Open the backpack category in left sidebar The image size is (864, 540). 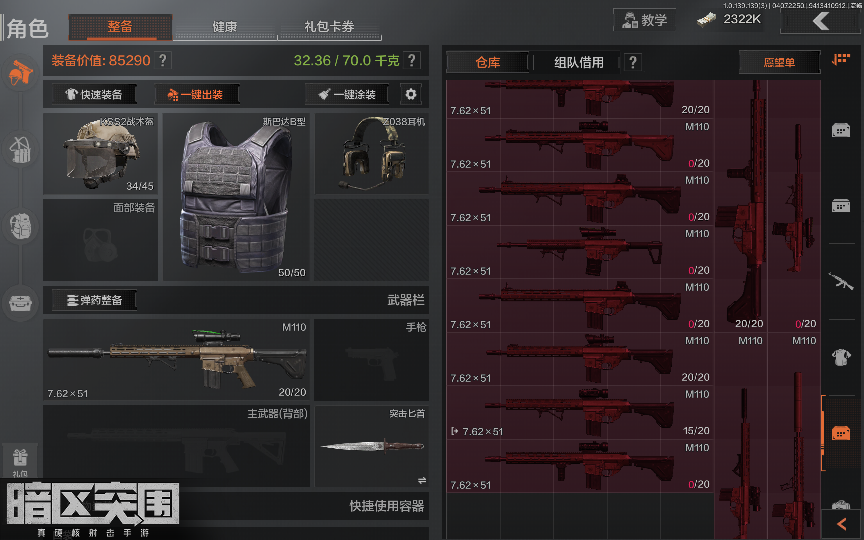click(x=21, y=149)
